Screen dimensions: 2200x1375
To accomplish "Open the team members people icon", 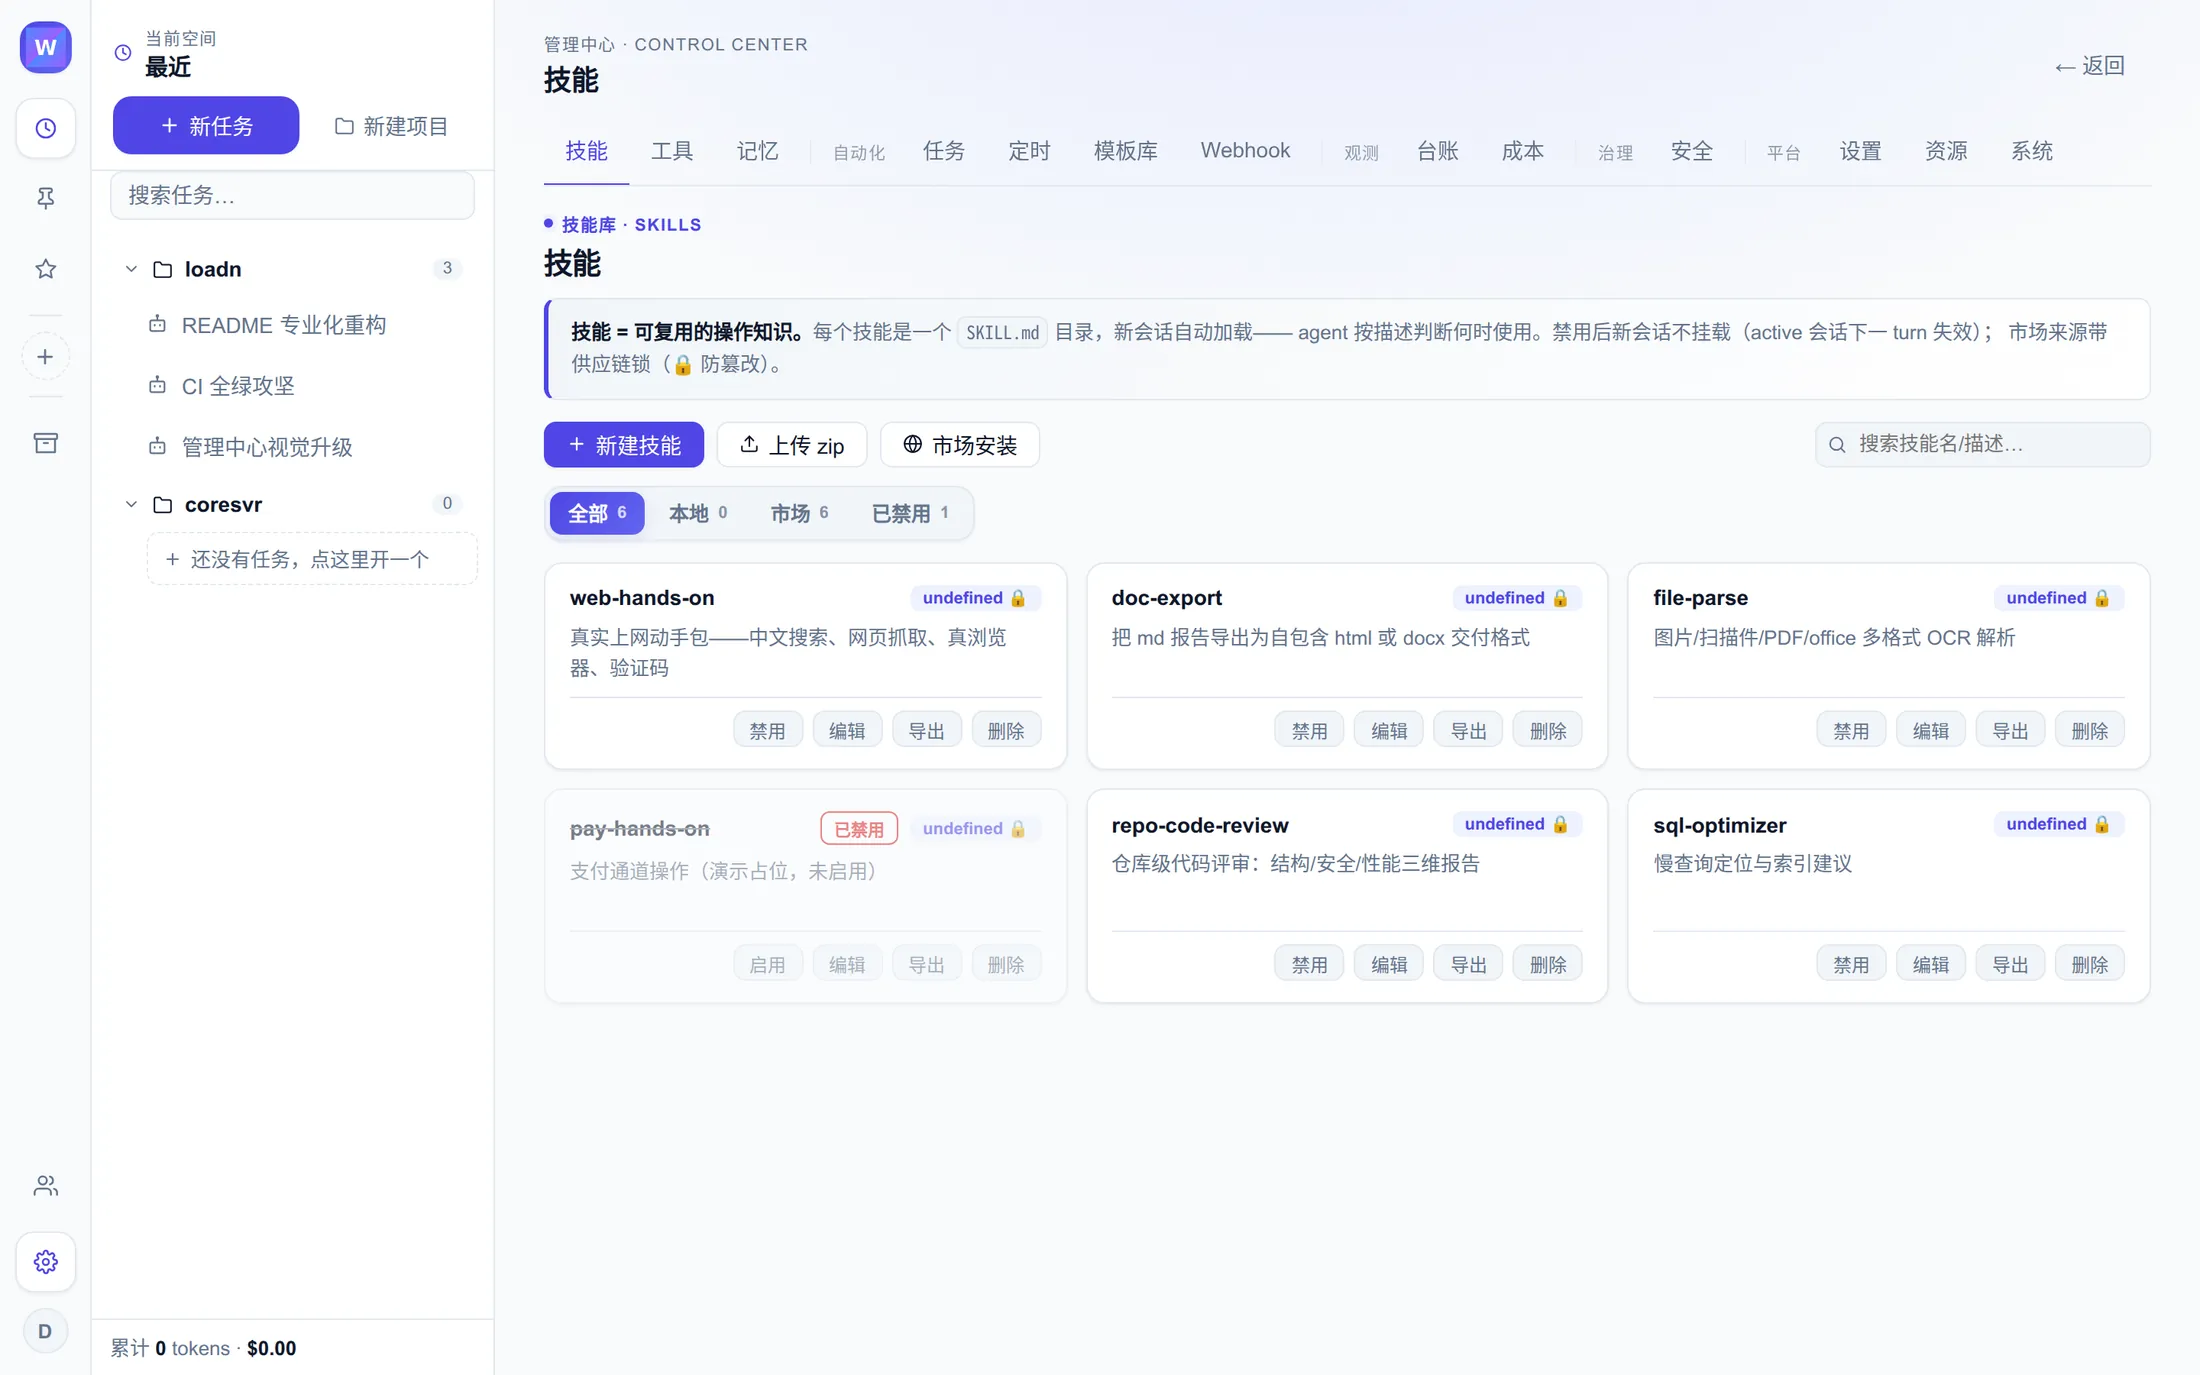I will click(x=46, y=1186).
